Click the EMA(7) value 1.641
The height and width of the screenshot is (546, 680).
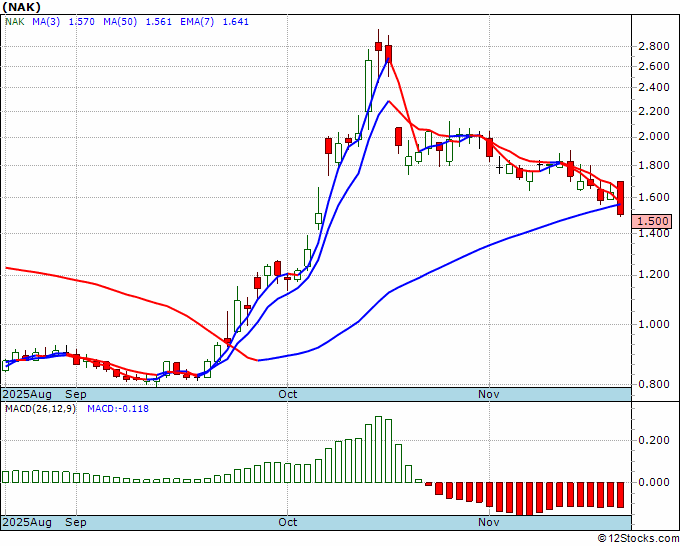point(236,22)
